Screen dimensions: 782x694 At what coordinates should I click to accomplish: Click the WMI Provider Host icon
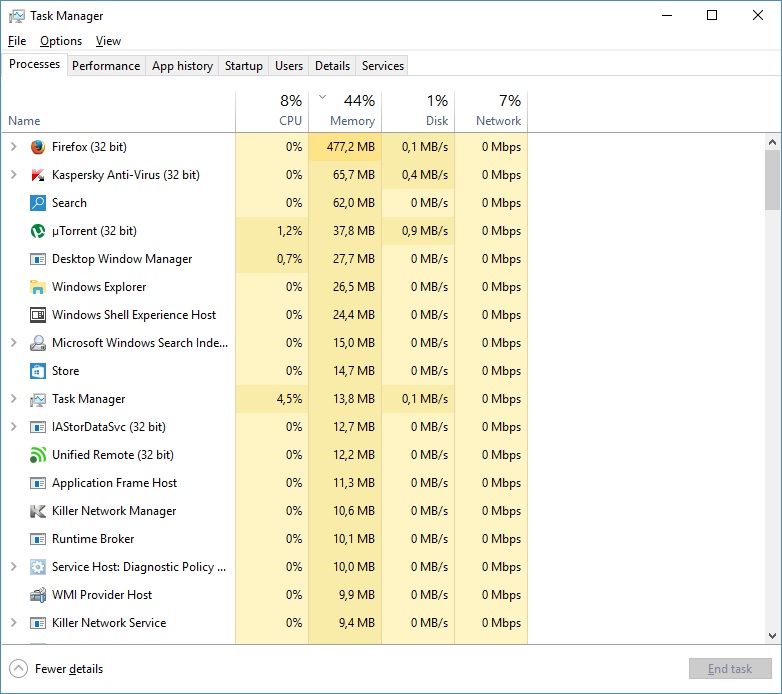[x=38, y=595]
